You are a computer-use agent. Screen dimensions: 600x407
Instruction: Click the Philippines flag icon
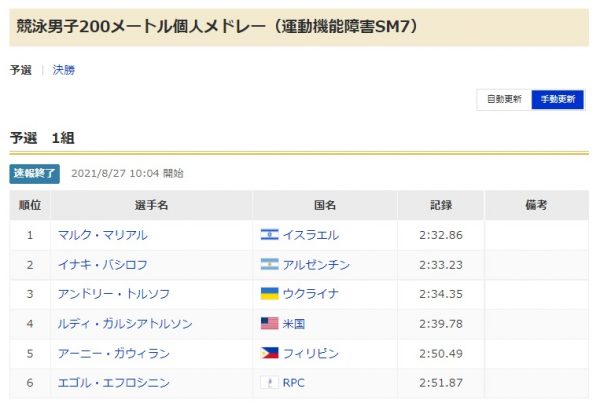[x=268, y=353]
